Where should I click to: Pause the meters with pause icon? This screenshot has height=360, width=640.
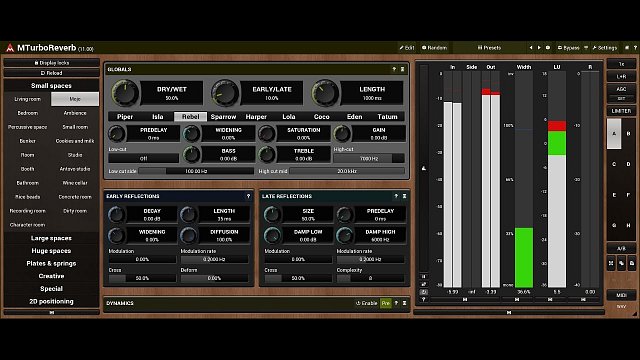tap(424, 276)
